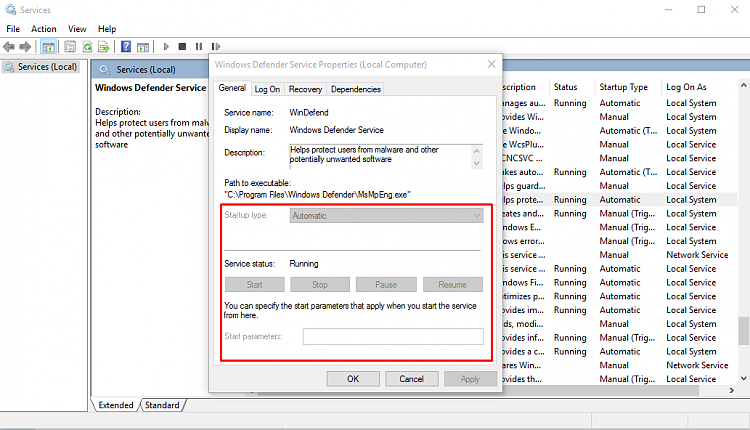The height and width of the screenshot is (430, 750).
Task: Switch to the Standard view tab
Action: (x=162, y=405)
